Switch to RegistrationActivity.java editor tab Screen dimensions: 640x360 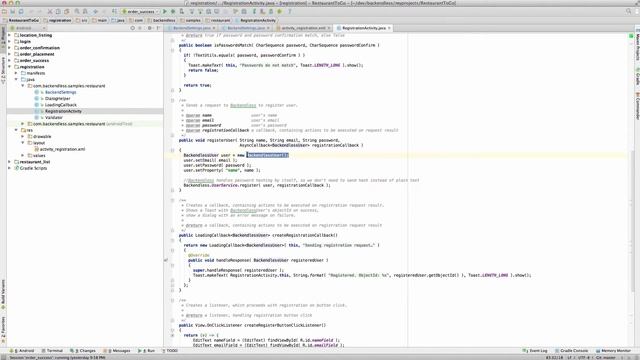click(x=363, y=28)
